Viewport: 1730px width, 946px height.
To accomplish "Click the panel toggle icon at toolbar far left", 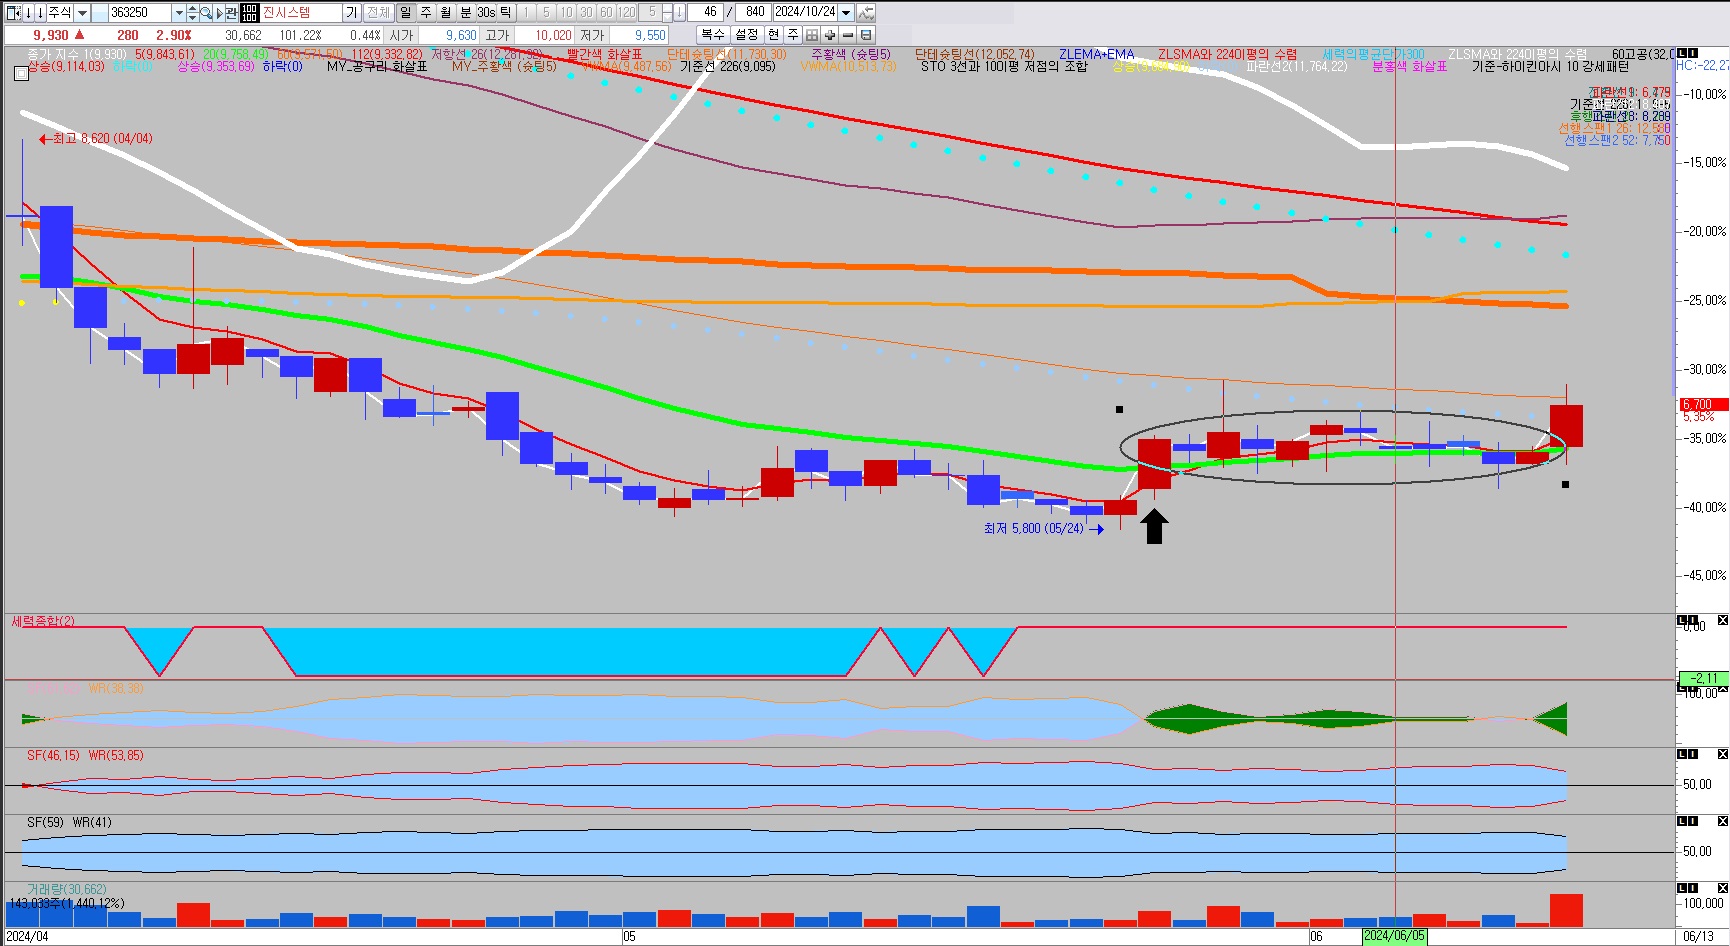I will tap(13, 12).
